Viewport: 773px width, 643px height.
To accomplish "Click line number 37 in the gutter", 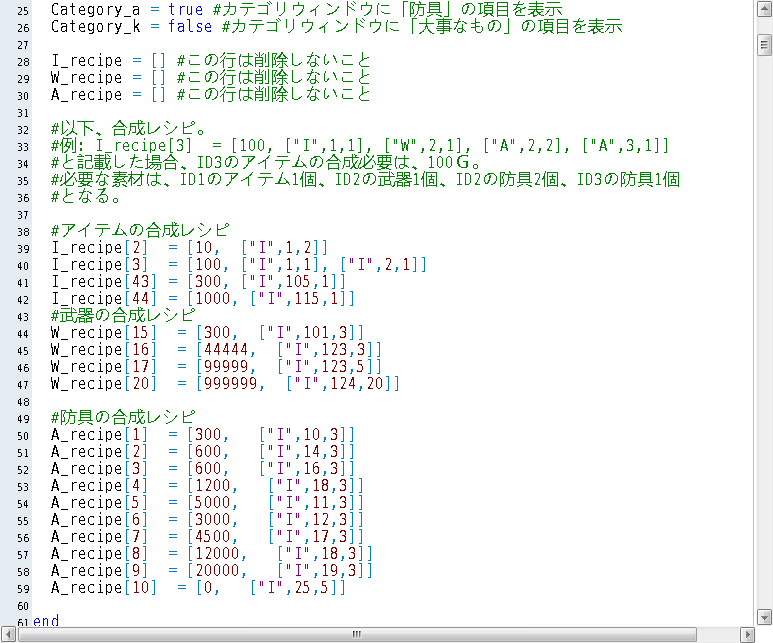I will (23, 215).
